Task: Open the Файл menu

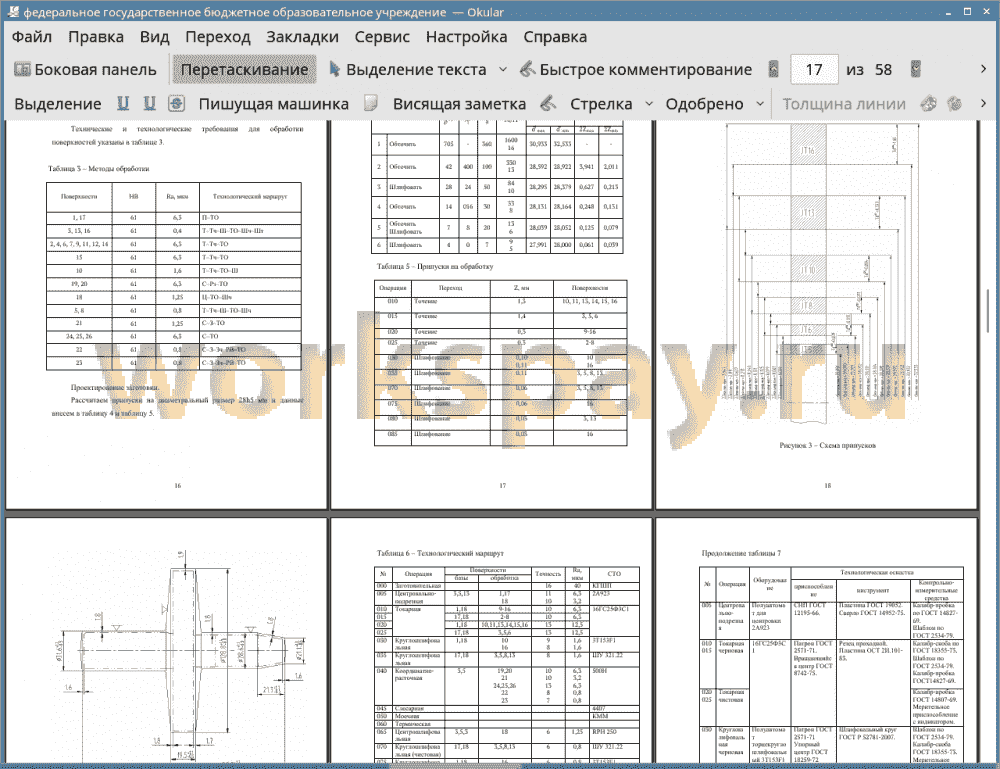Action: click(32, 37)
